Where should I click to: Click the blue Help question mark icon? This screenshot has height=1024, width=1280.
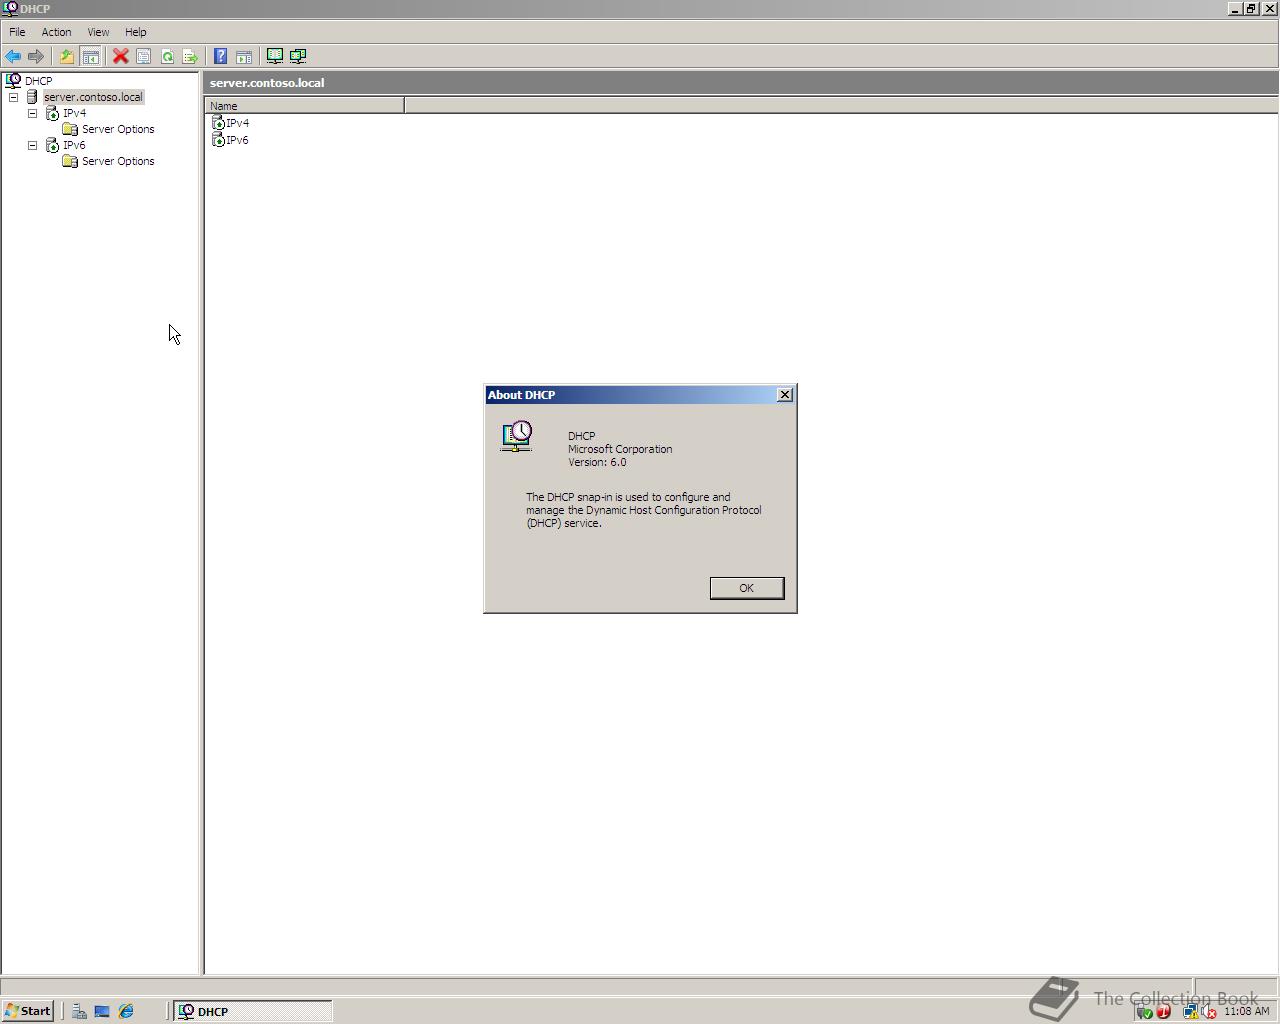pyautogui.click(x=220, y=56)
